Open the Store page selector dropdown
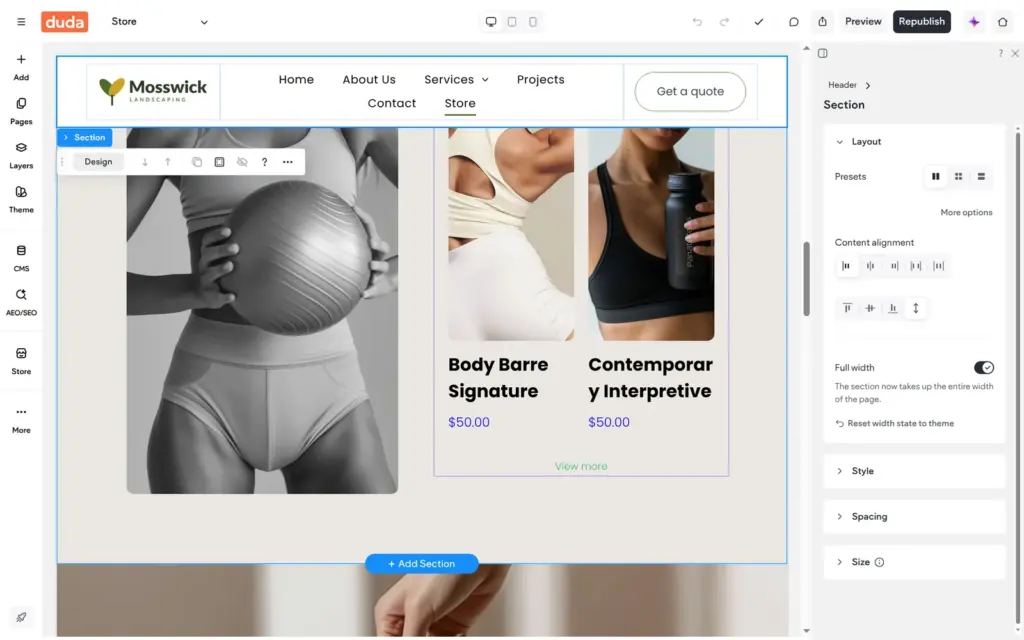 pyautogui.click(x=159, y=22)
